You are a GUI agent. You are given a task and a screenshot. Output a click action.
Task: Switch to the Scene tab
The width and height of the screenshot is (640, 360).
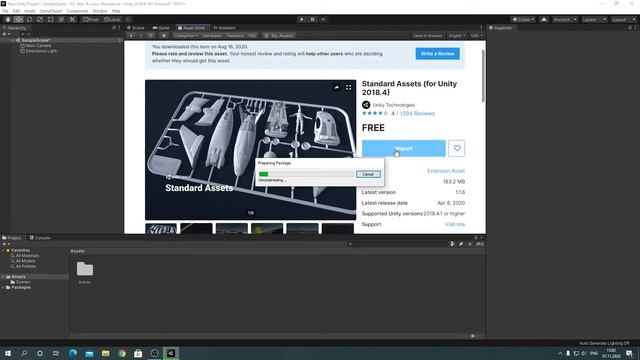[x=136, y=28]
